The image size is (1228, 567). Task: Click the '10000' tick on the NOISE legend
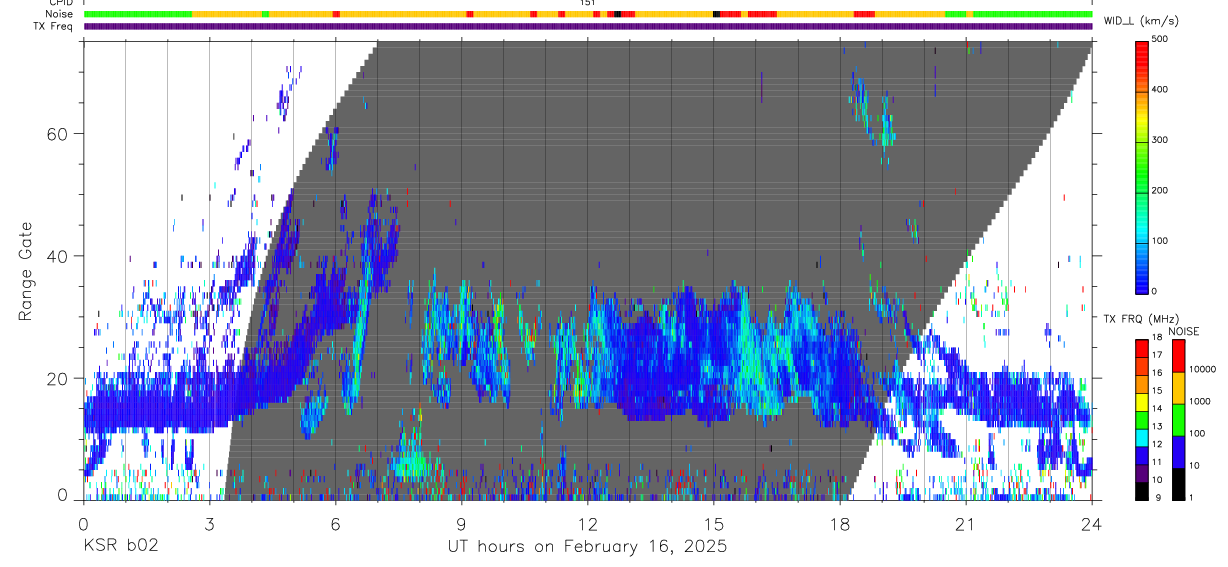tap(1201, 370)
